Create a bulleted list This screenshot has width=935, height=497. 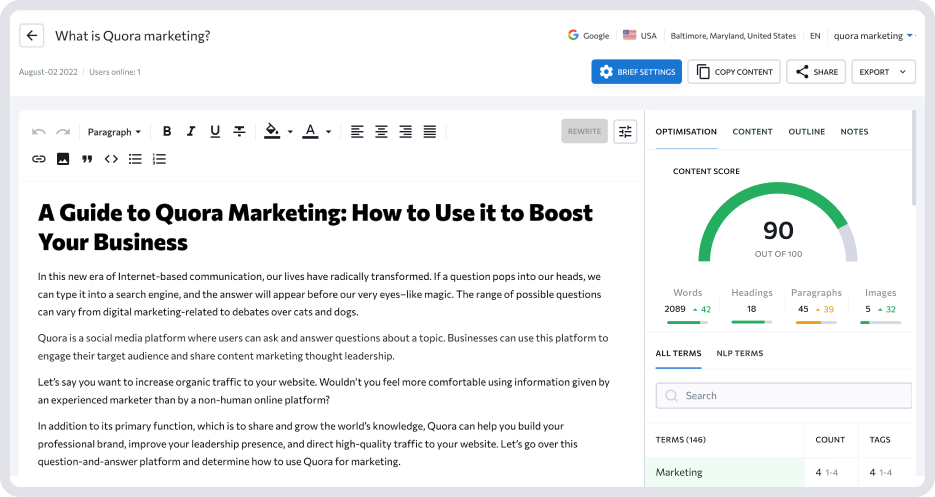[x=135, y=159]
